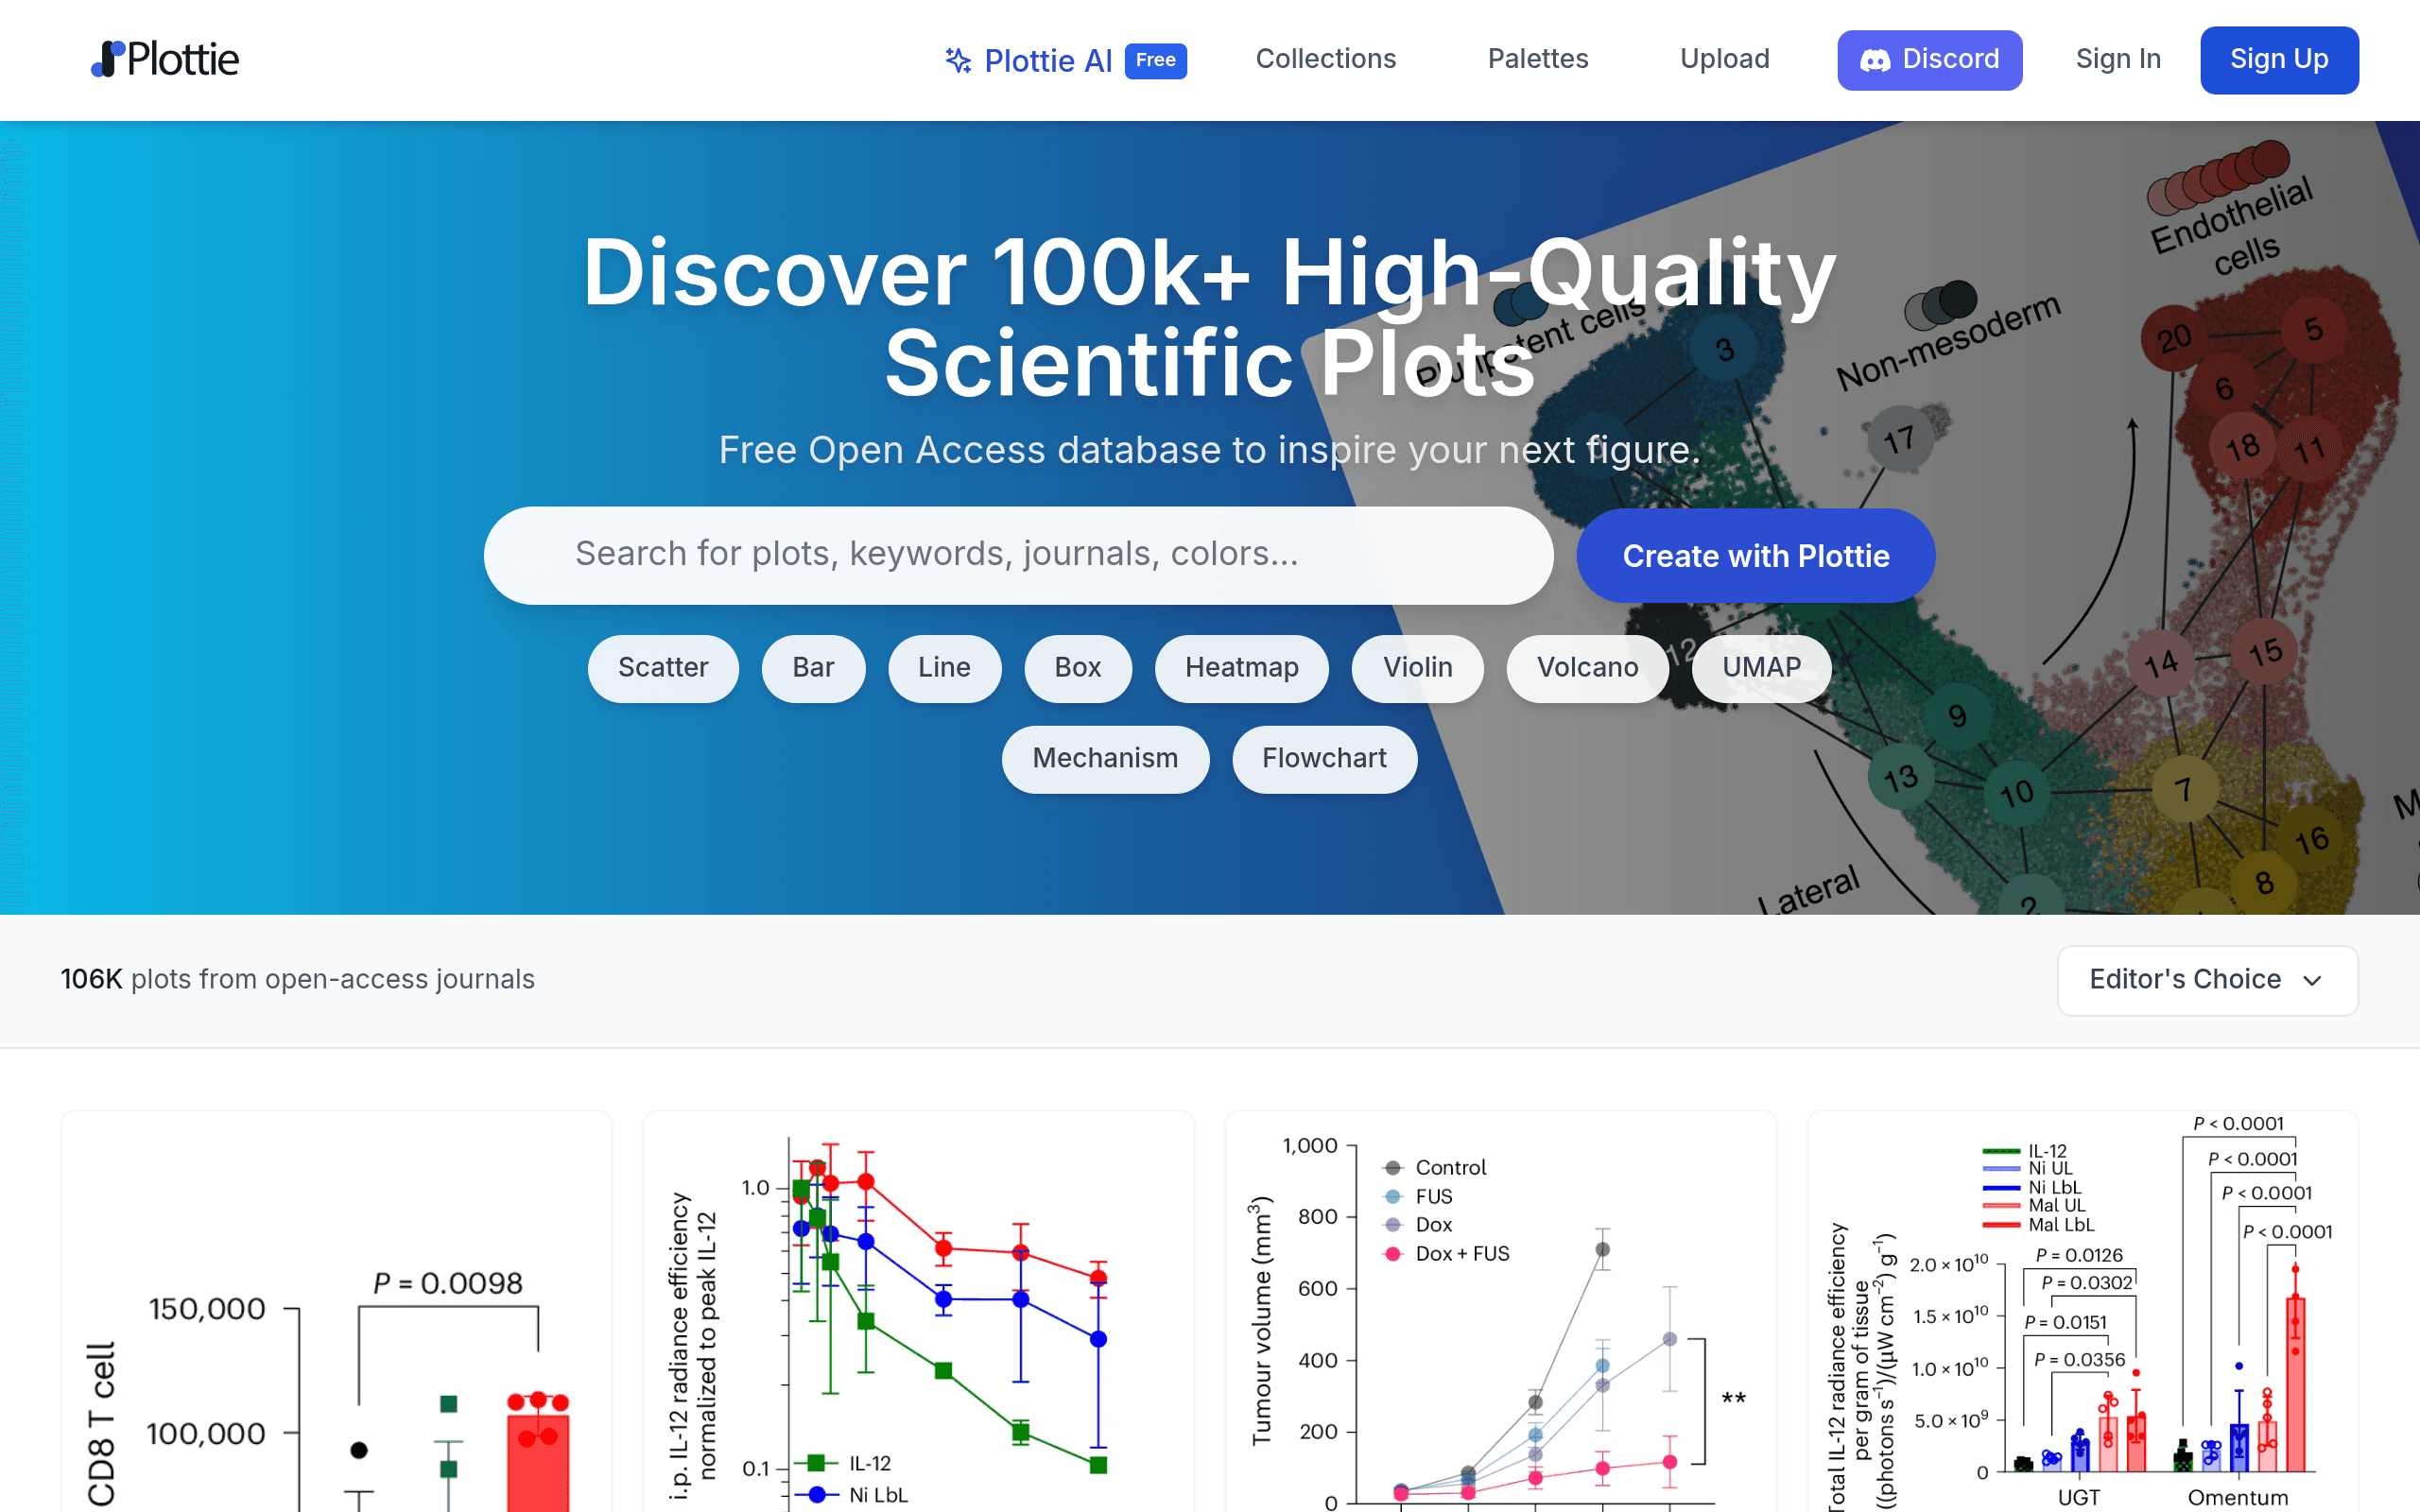Select the Volcano filter chip
This screenshot has width=2420, height=1512.
click(x=1587, y=668)
